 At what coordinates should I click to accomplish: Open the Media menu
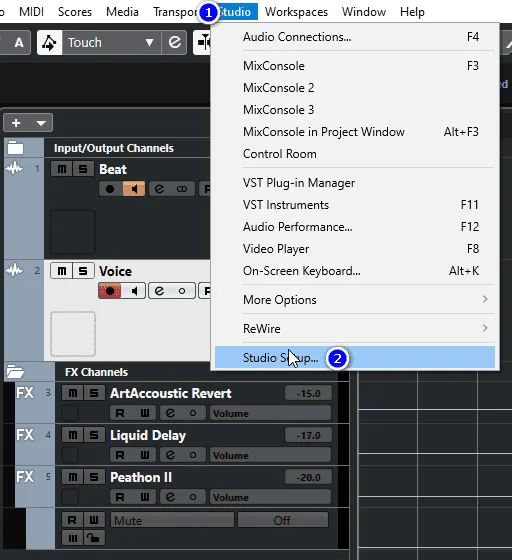click(x=122, y=12)
